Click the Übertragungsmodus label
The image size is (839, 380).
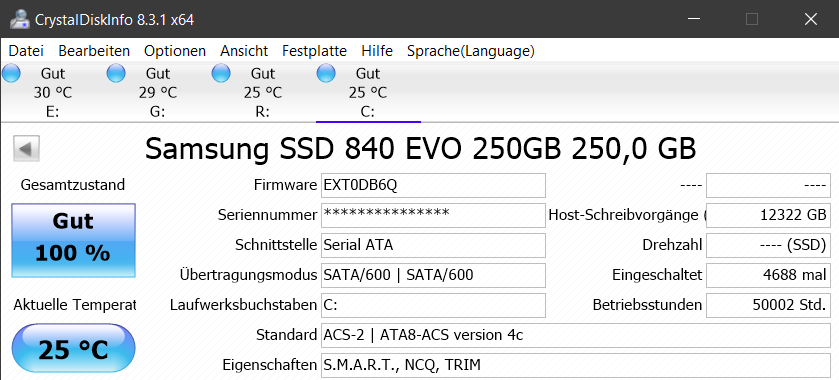[x=248, y=275]
